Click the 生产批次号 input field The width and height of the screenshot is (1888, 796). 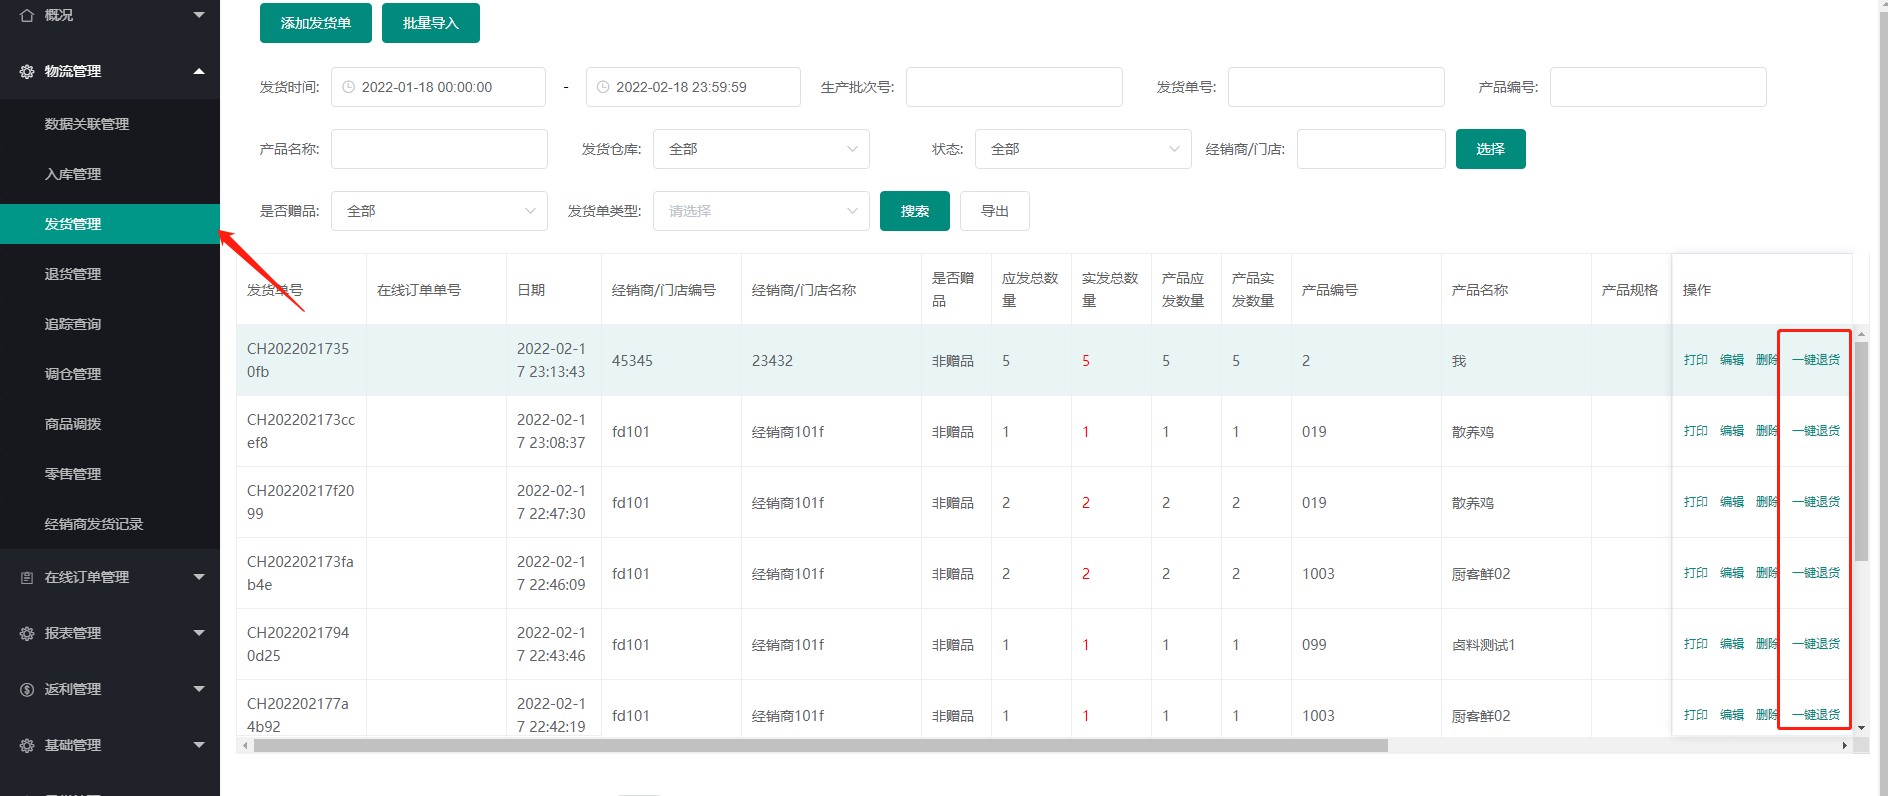point(1014,87)
